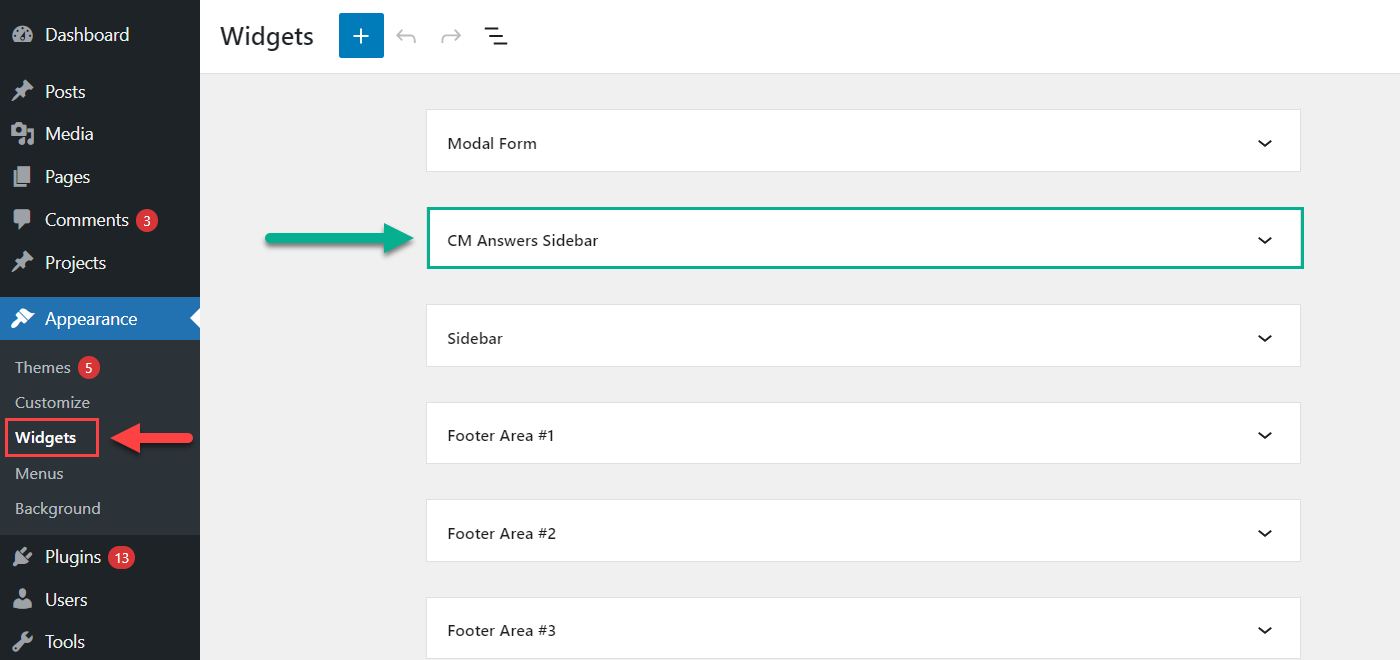Expand the Modal Form widget area chevron
The height and width of the screenshot is (660, 1400).
(x=1265, y=143)
